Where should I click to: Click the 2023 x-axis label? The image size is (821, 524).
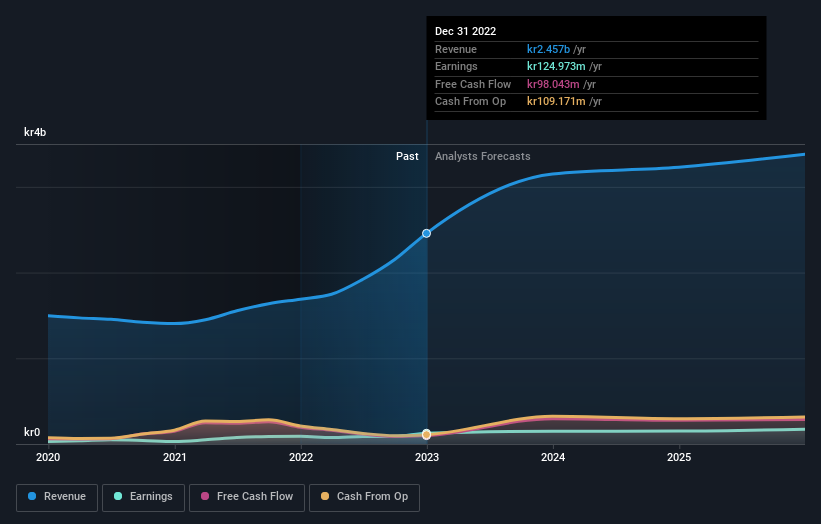click(x=427, y=458)
